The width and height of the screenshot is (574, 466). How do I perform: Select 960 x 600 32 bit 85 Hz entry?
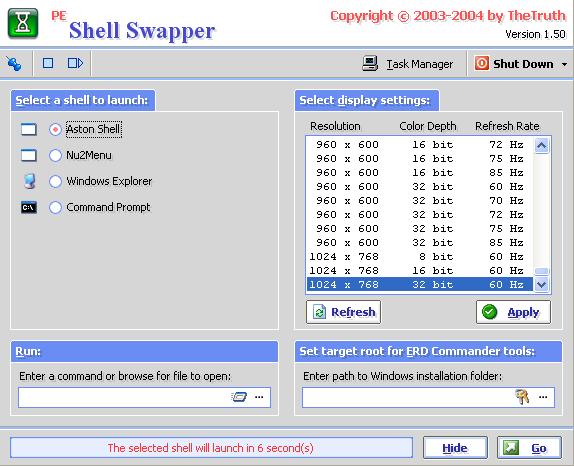pos(420,242)
